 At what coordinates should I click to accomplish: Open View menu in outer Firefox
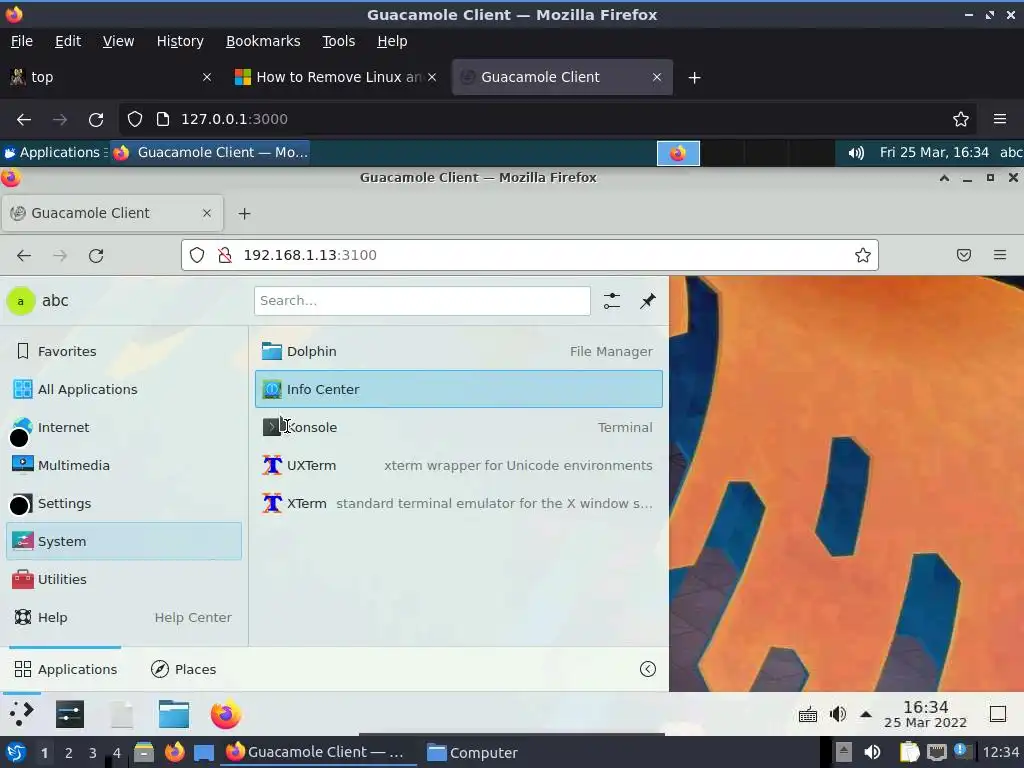tap(118, 41)
